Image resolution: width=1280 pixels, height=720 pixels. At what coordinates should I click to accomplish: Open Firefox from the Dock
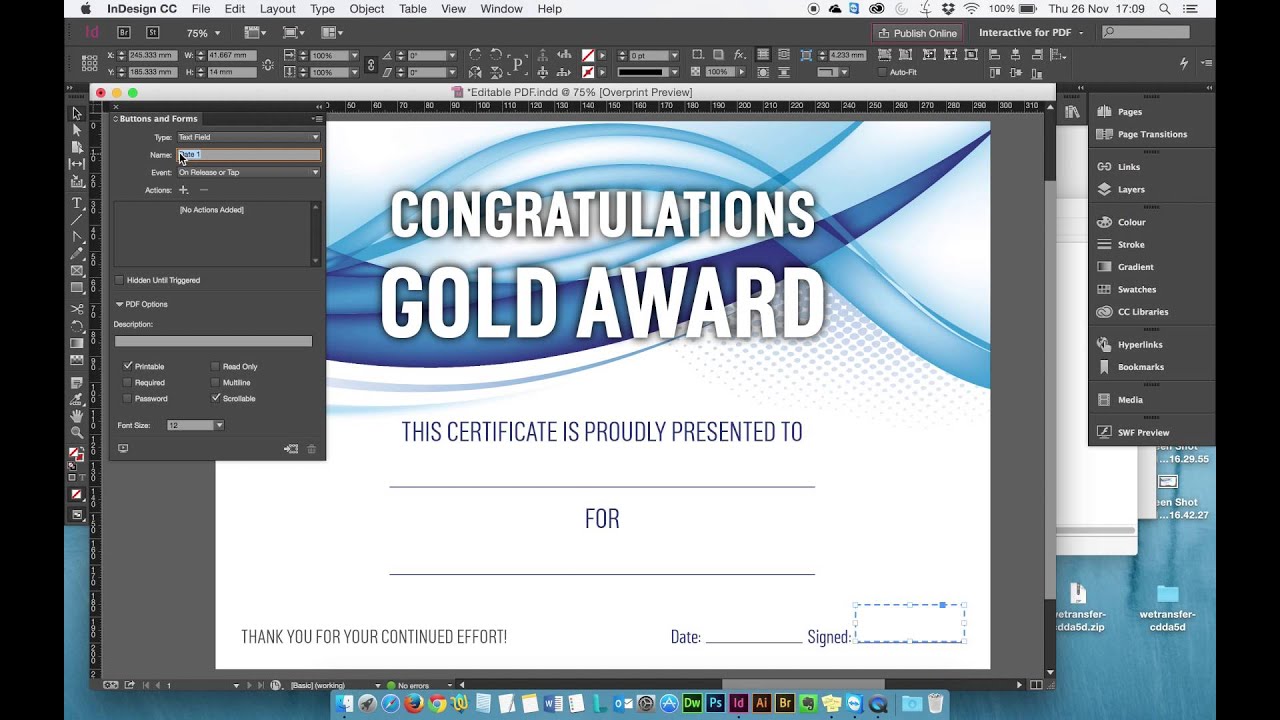(x=414, y=704)
